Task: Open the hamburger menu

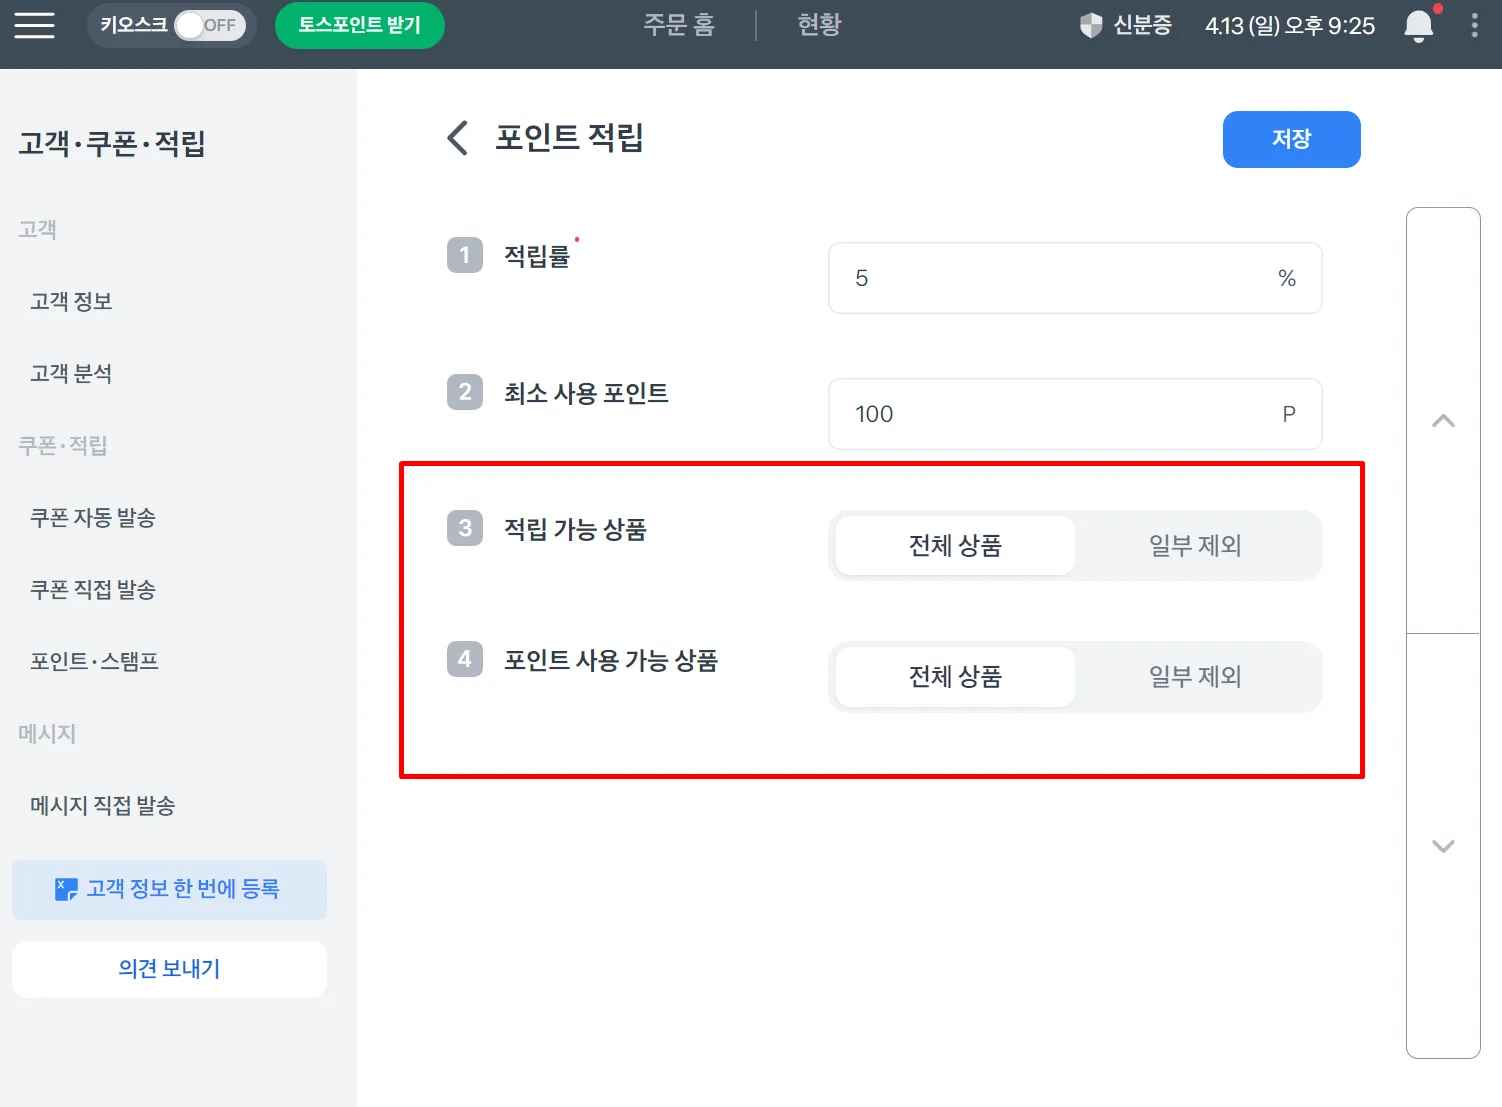Action: [35, 25]
